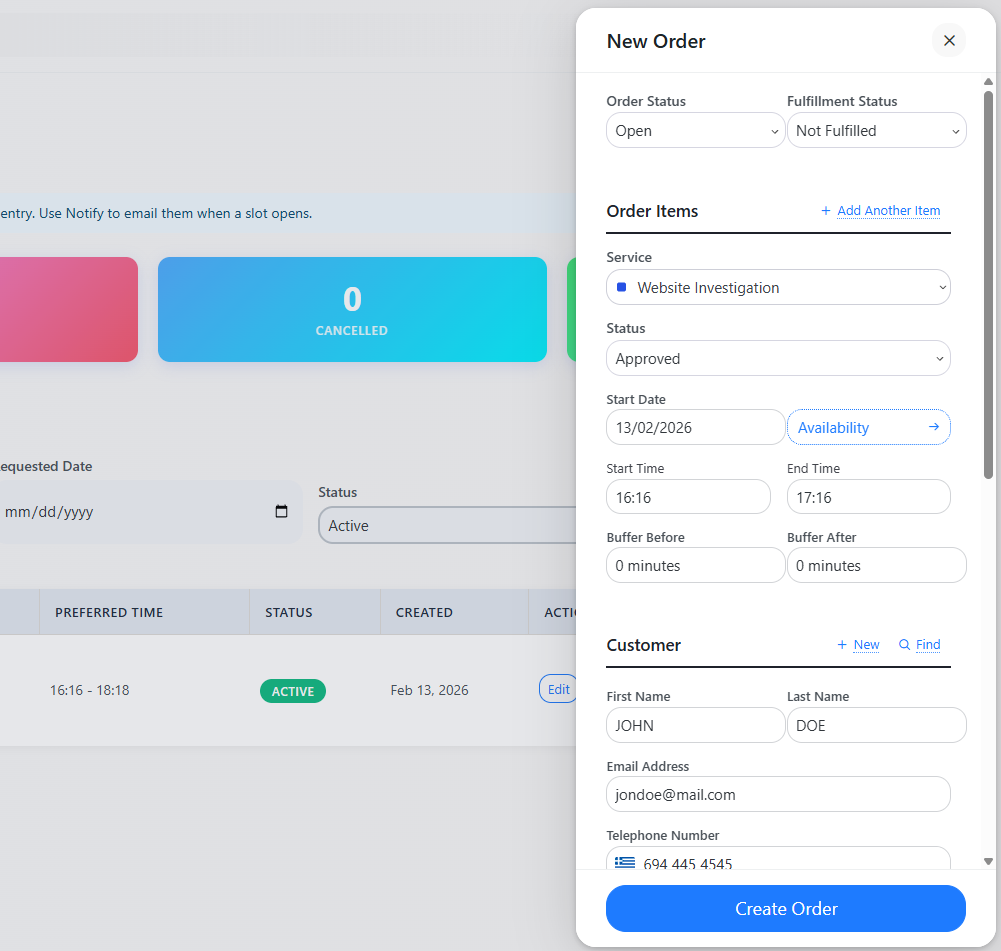The image size is (1001, 951).
Task: Click the Email Address field
Action: [x=778, y=795]
